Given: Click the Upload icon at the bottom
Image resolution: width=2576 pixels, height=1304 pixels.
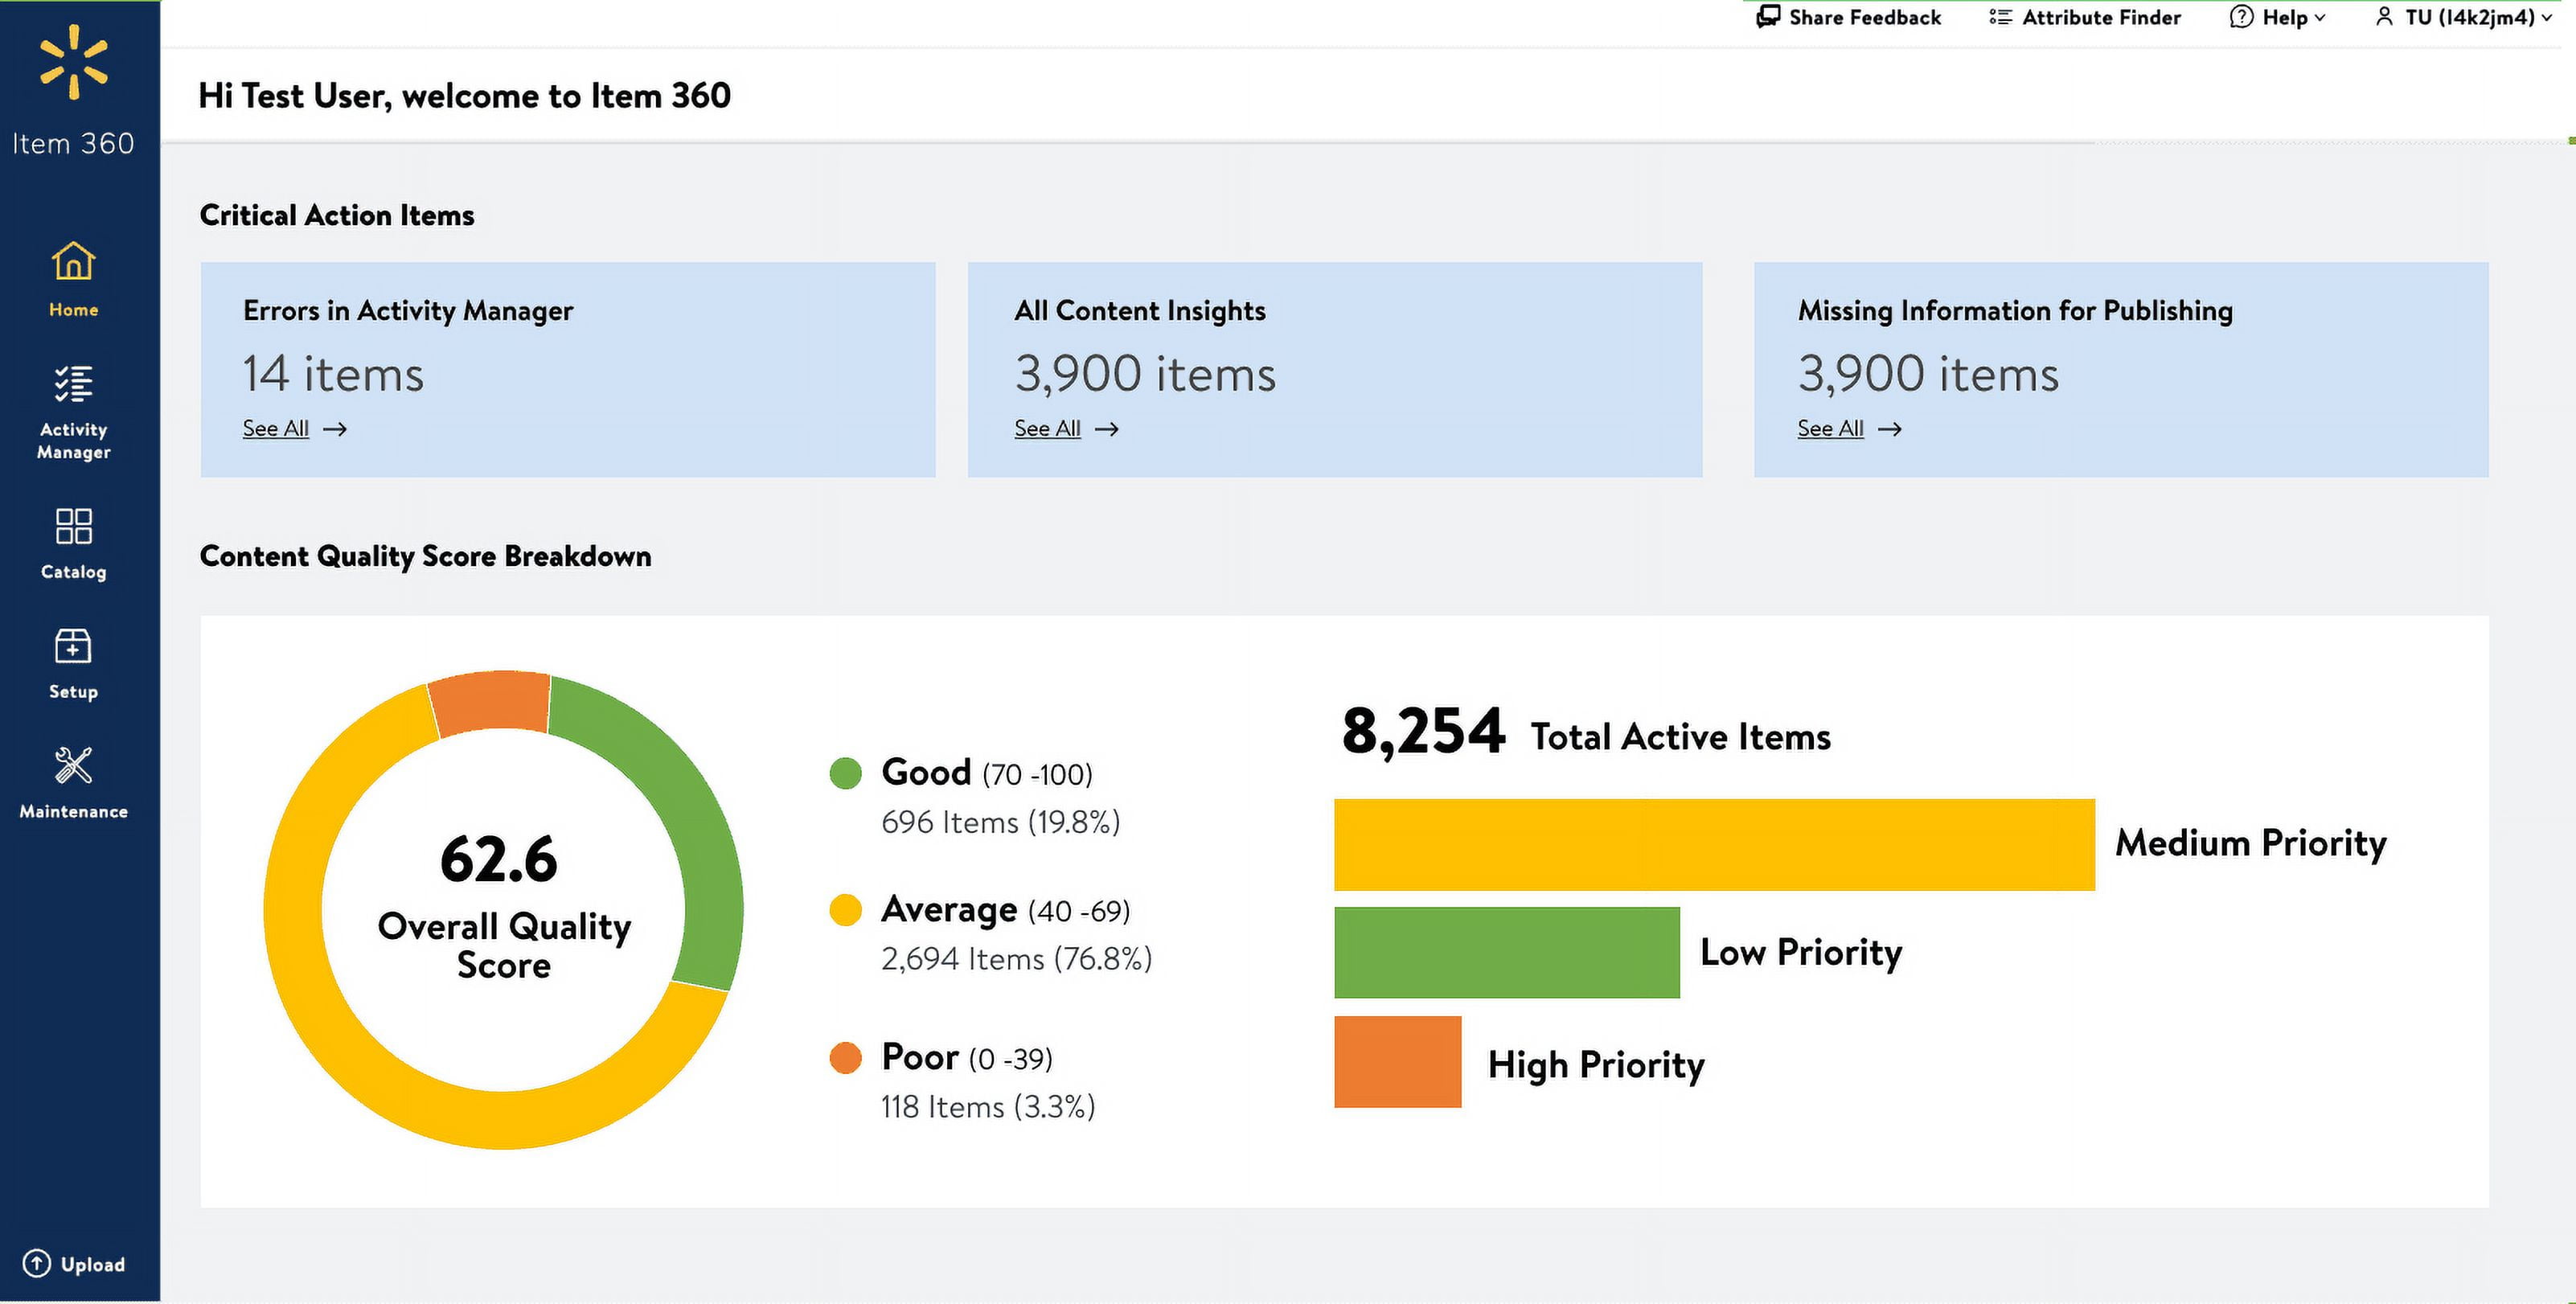Looking at the screenshot, I should [38, 1263].
